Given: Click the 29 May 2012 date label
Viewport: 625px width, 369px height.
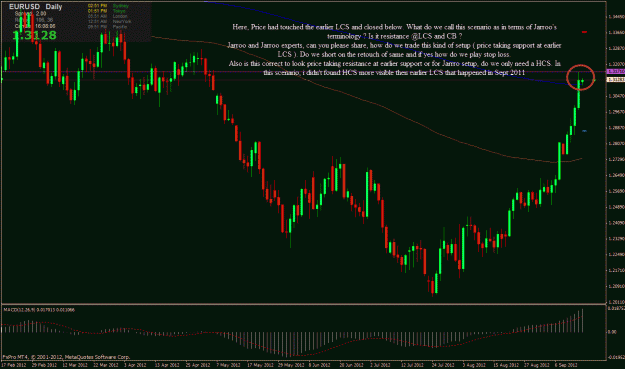Looking at the screenshot, I should pyautogui.click(x=291, y=365).
